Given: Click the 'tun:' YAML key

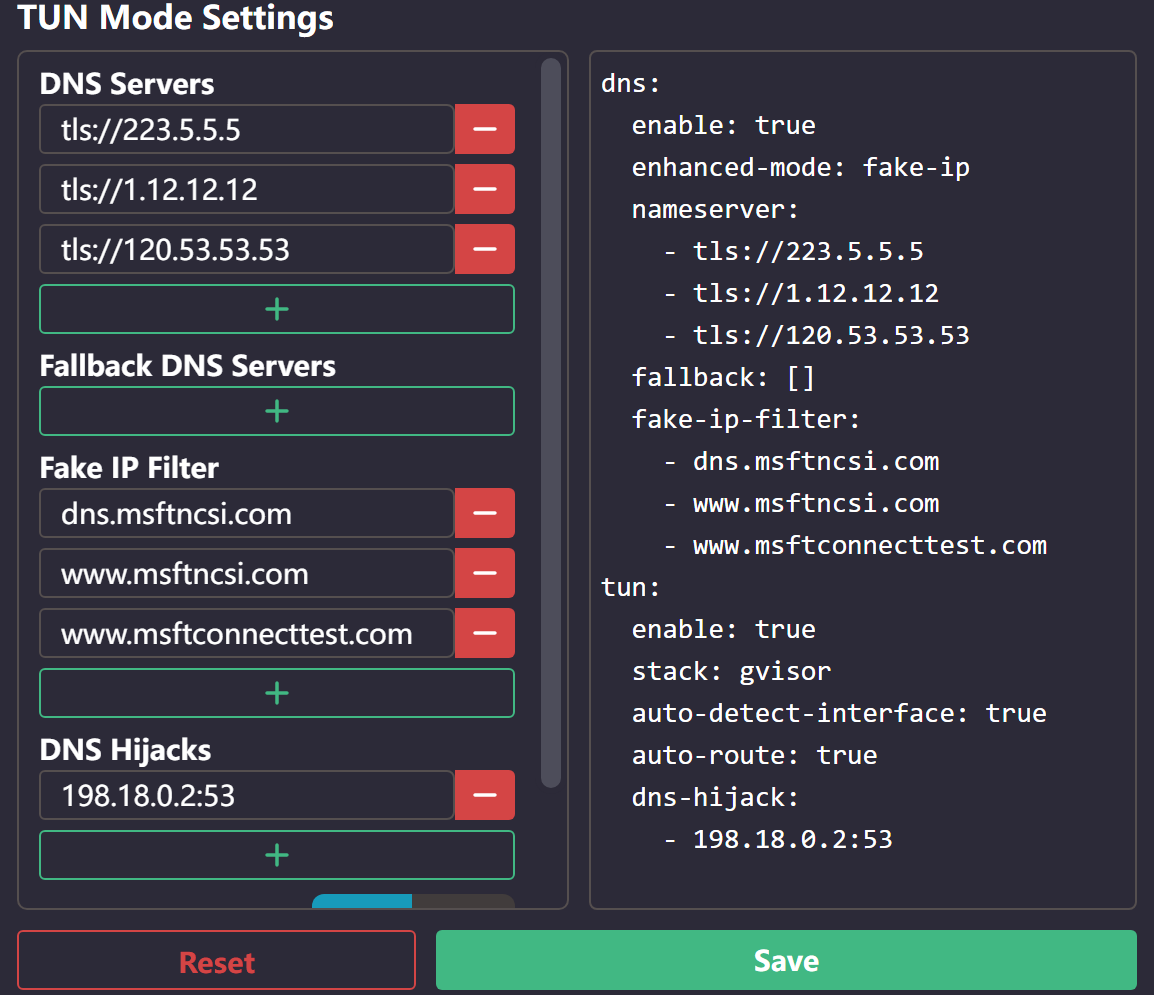Looking at the screenshot, I should pos(631,587).
